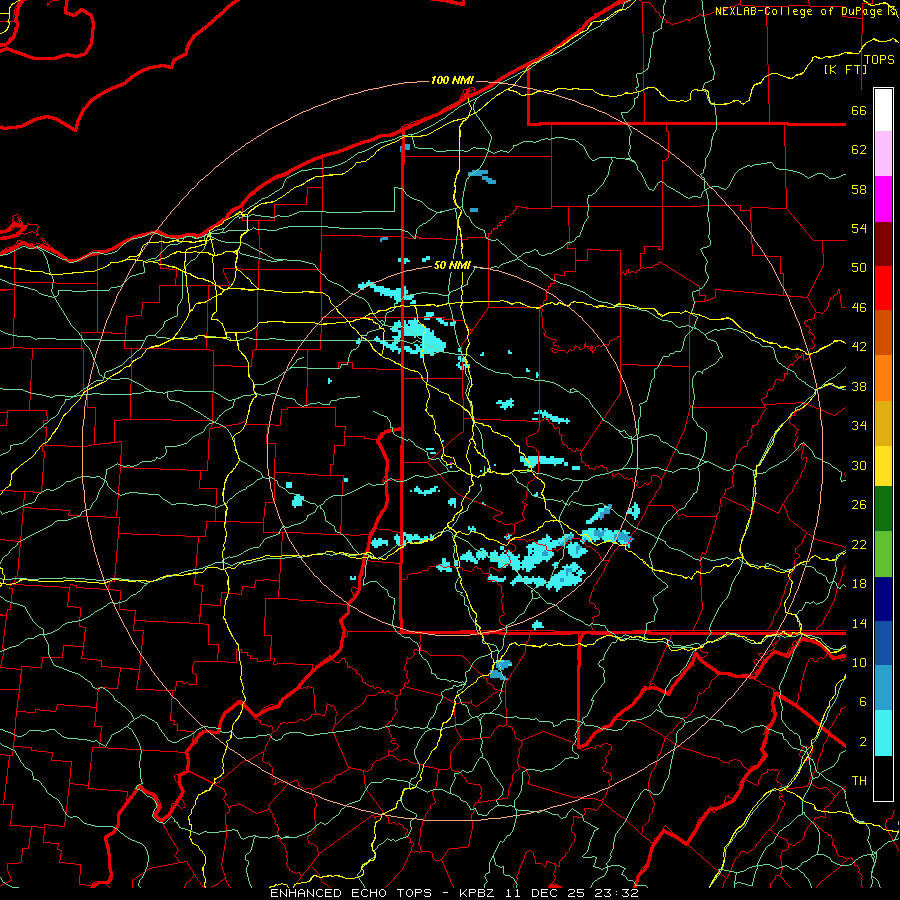Click the legend value '46'
The height and width of the screenshot is (900, 900).
pos(859,308)
